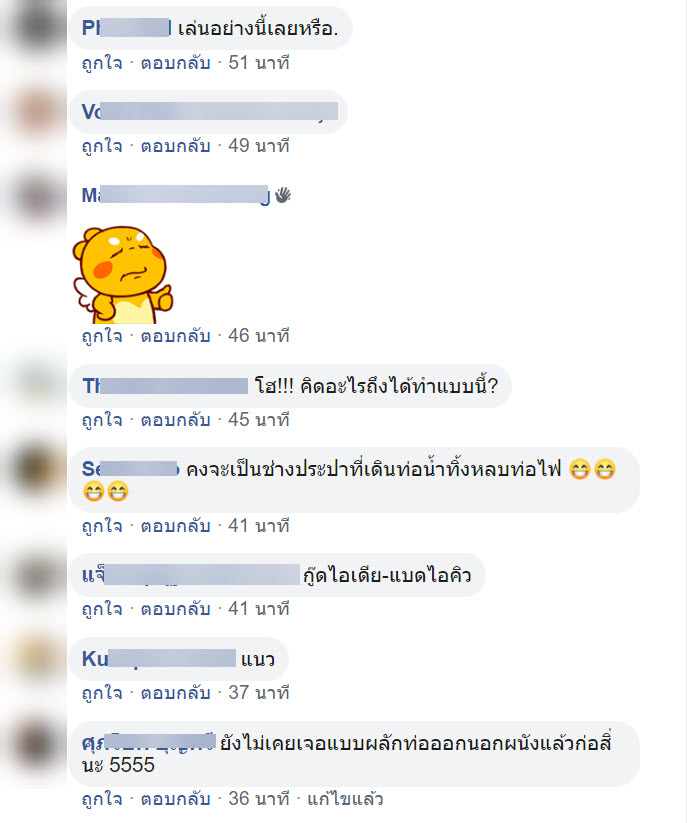This screenshot has height=823, width=687.
Task: Click ตอบกลับ on the 49 นาที comment
Action: click(x=175, y=146)
